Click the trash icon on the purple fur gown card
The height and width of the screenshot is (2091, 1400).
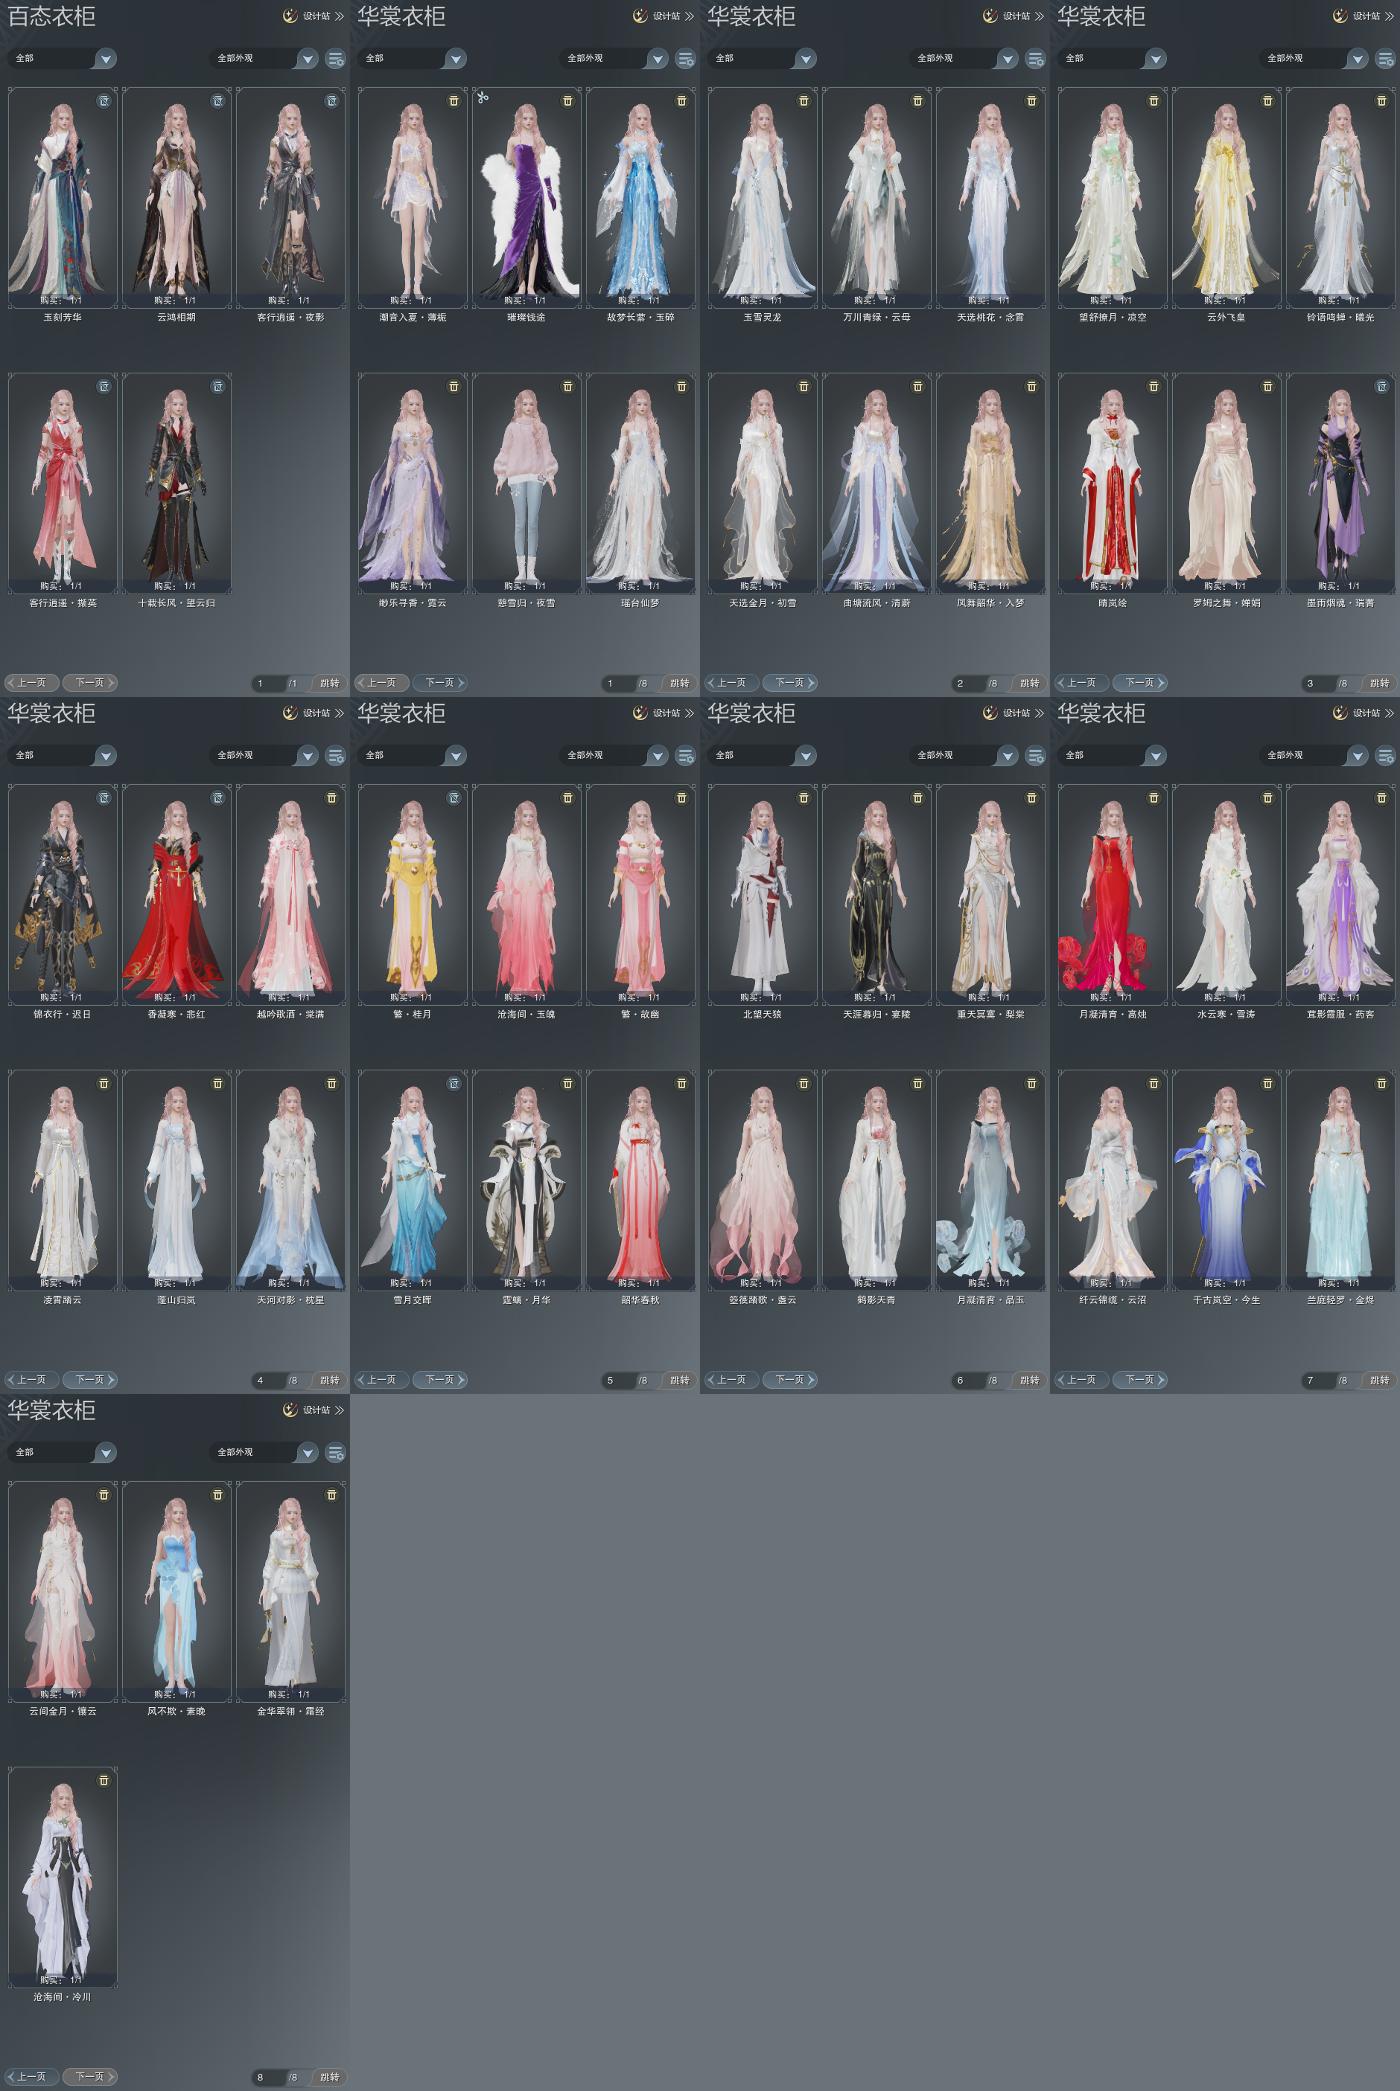[568, 101]
